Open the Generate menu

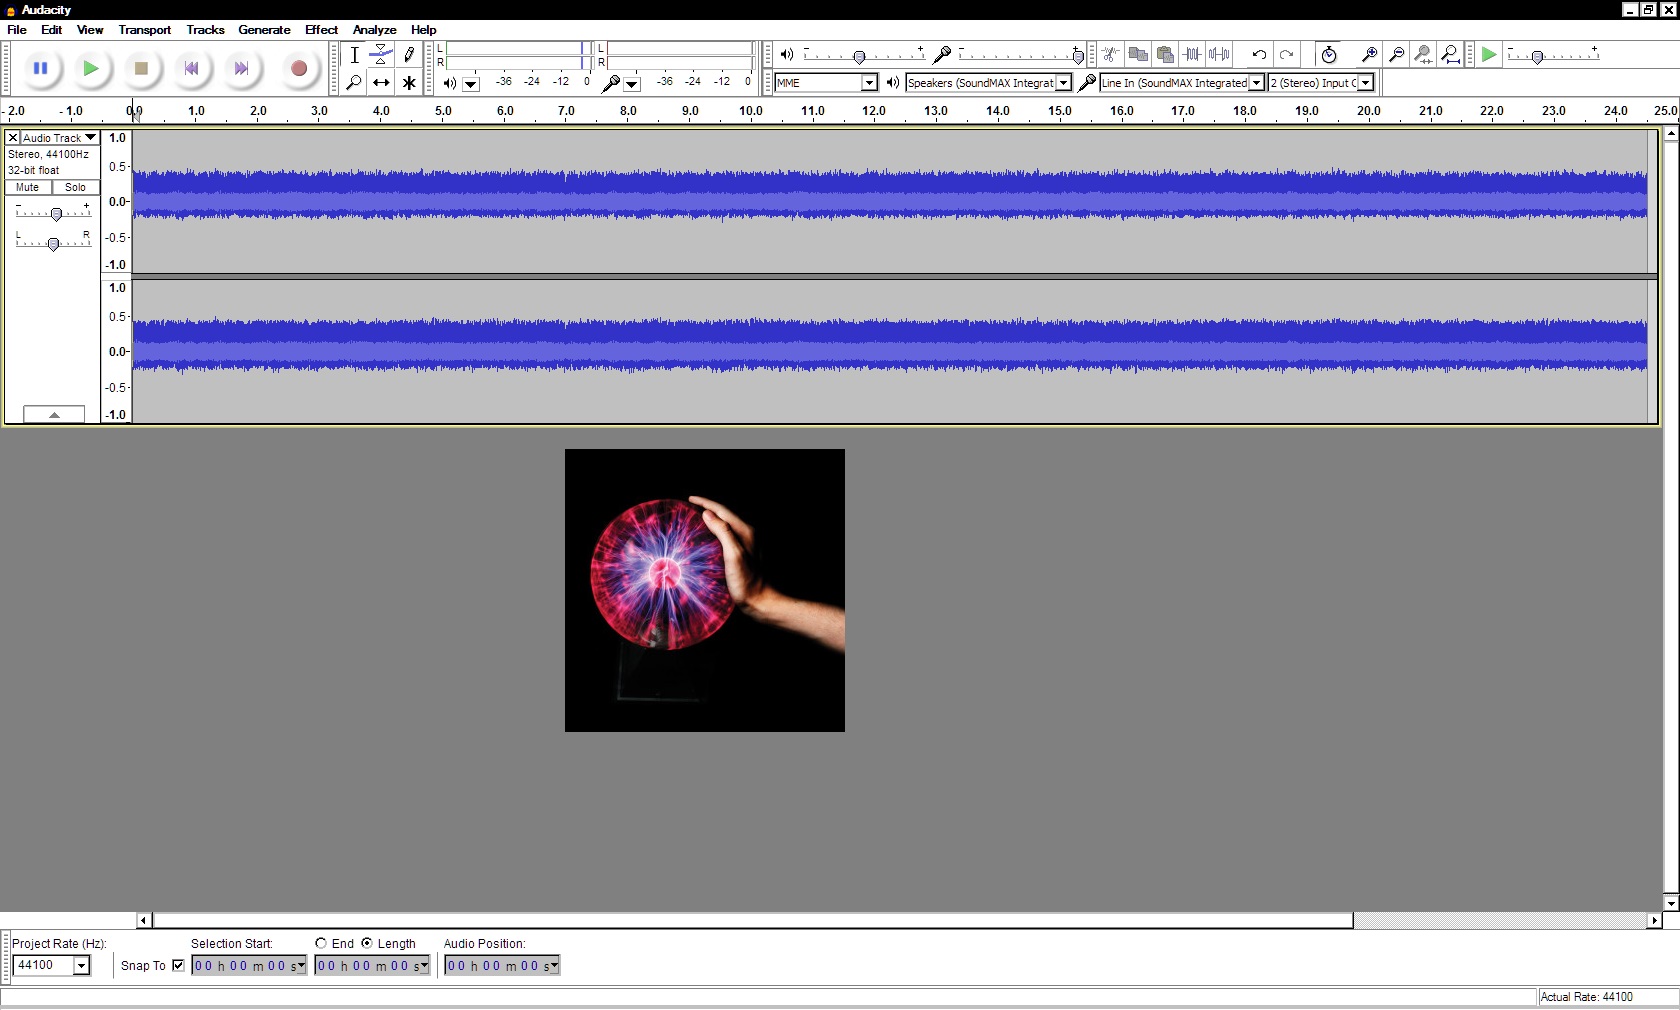[x=264, y=30]
